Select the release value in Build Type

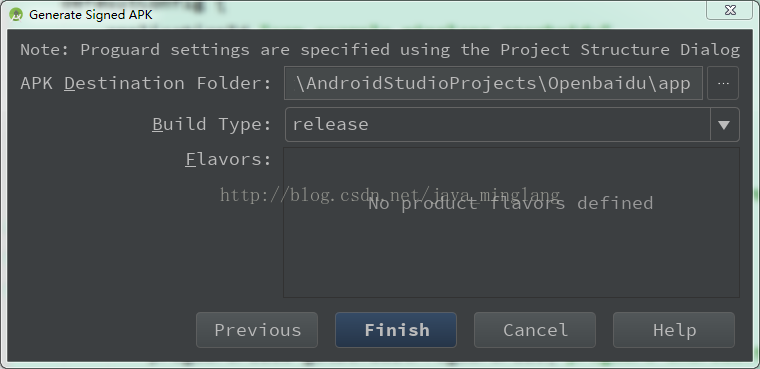[331, 125]
